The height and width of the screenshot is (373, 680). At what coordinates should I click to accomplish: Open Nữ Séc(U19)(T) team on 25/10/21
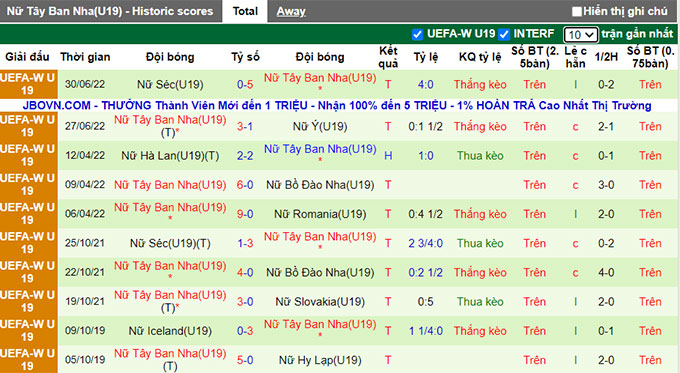(x=170, y=243)
